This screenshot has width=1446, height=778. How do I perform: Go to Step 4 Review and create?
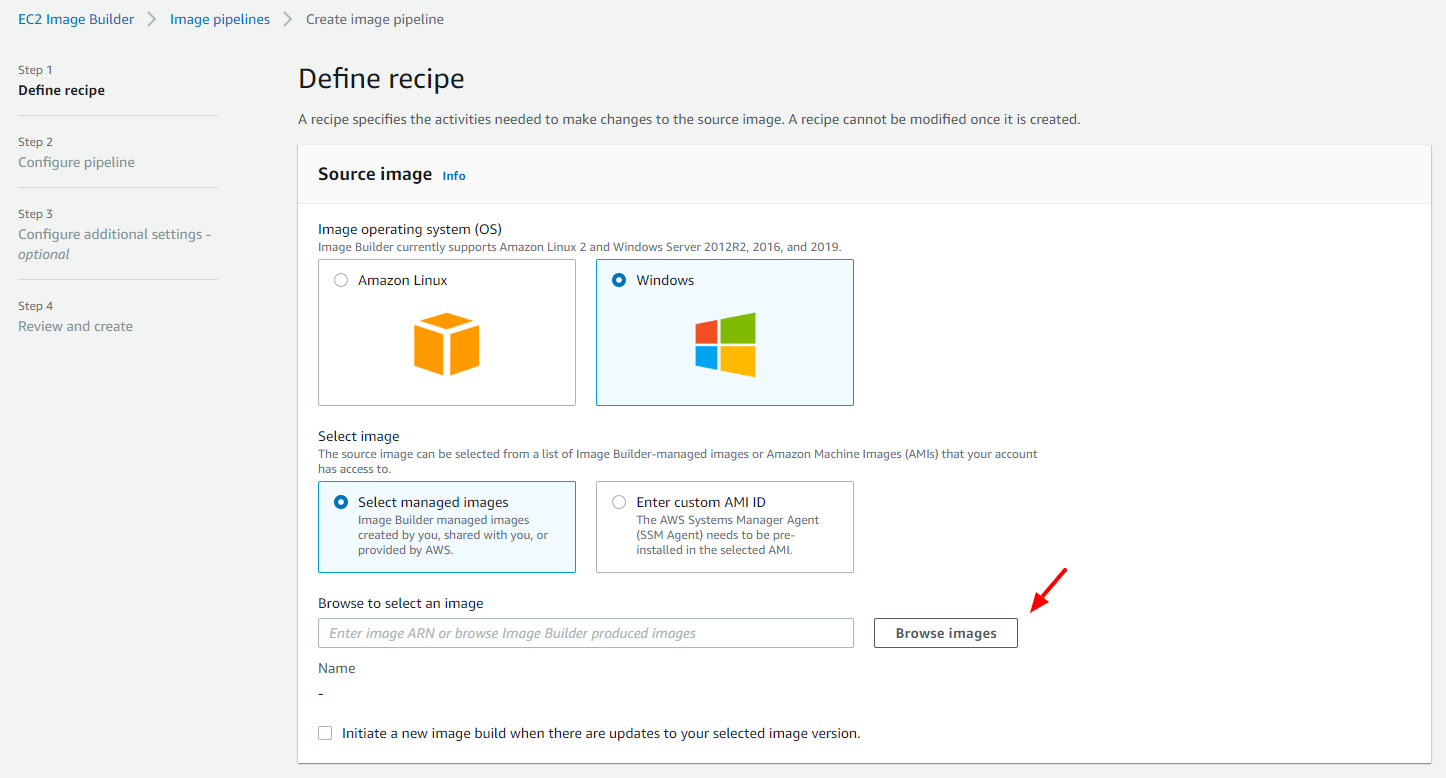[x=75, y=326]
